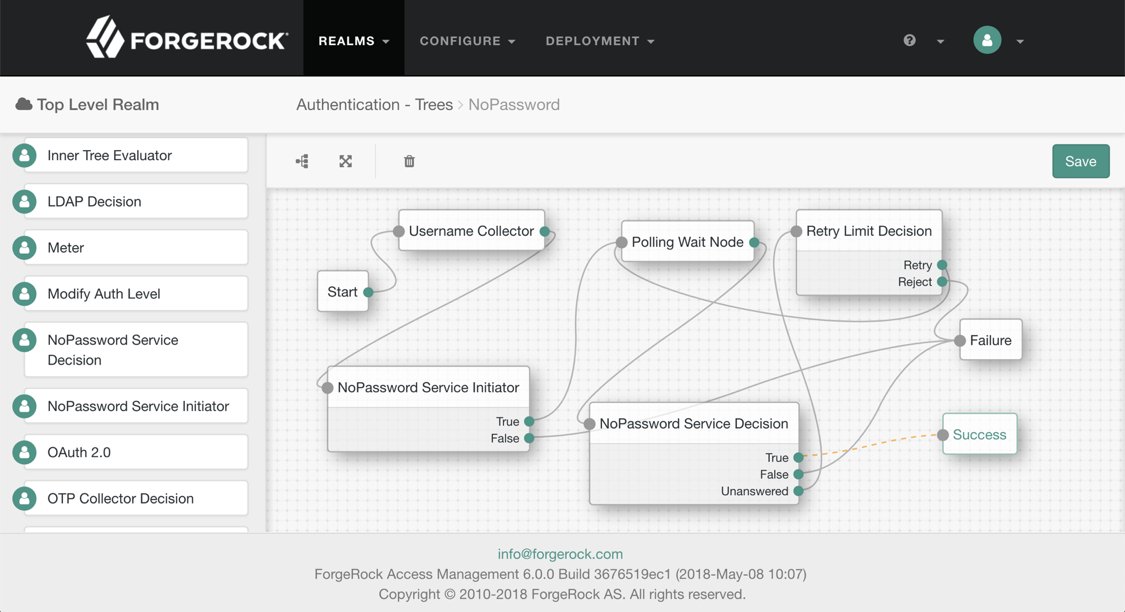
Task: Click the LDAP Decision user icon
Action: point(24,202)
